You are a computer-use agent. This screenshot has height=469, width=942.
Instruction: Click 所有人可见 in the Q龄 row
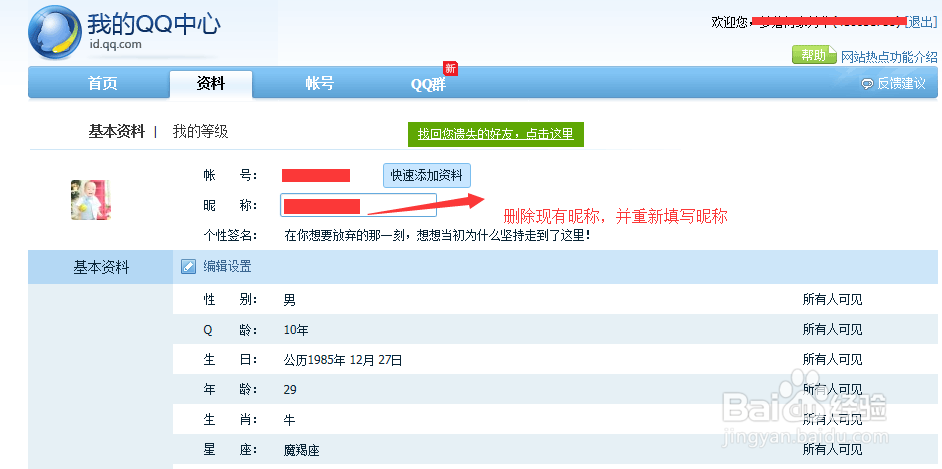pyautogui.click(x=832, y=330)
